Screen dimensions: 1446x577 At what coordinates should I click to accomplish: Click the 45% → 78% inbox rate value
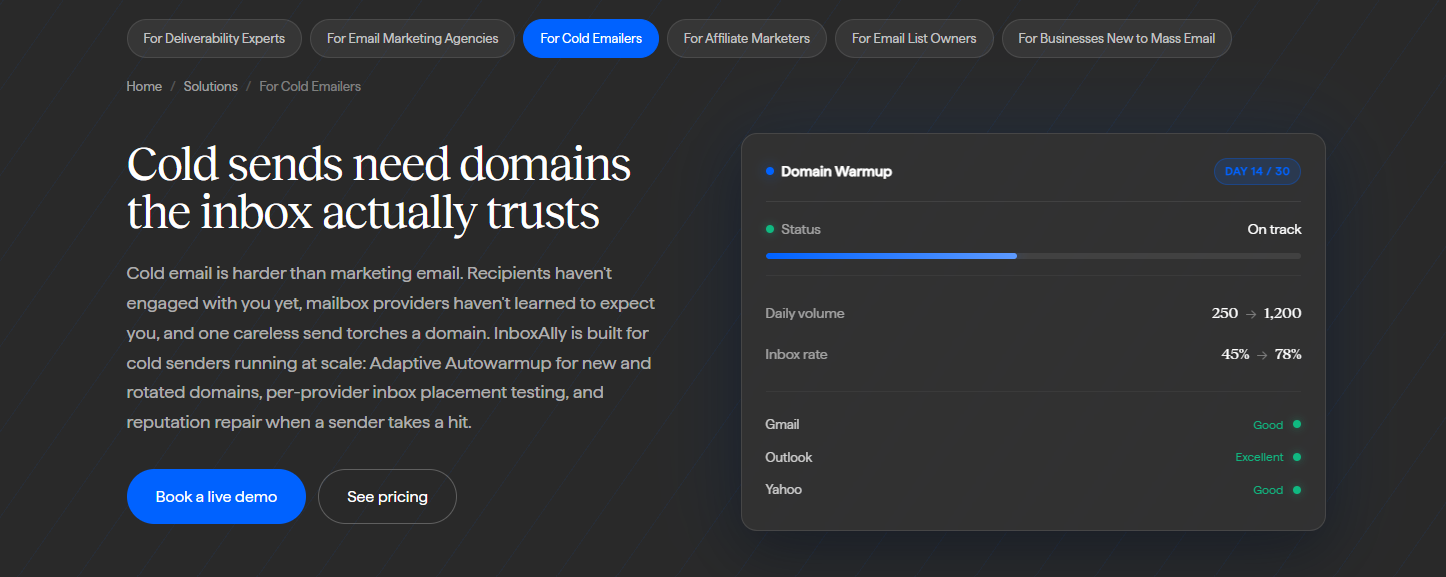(1261, 354)
